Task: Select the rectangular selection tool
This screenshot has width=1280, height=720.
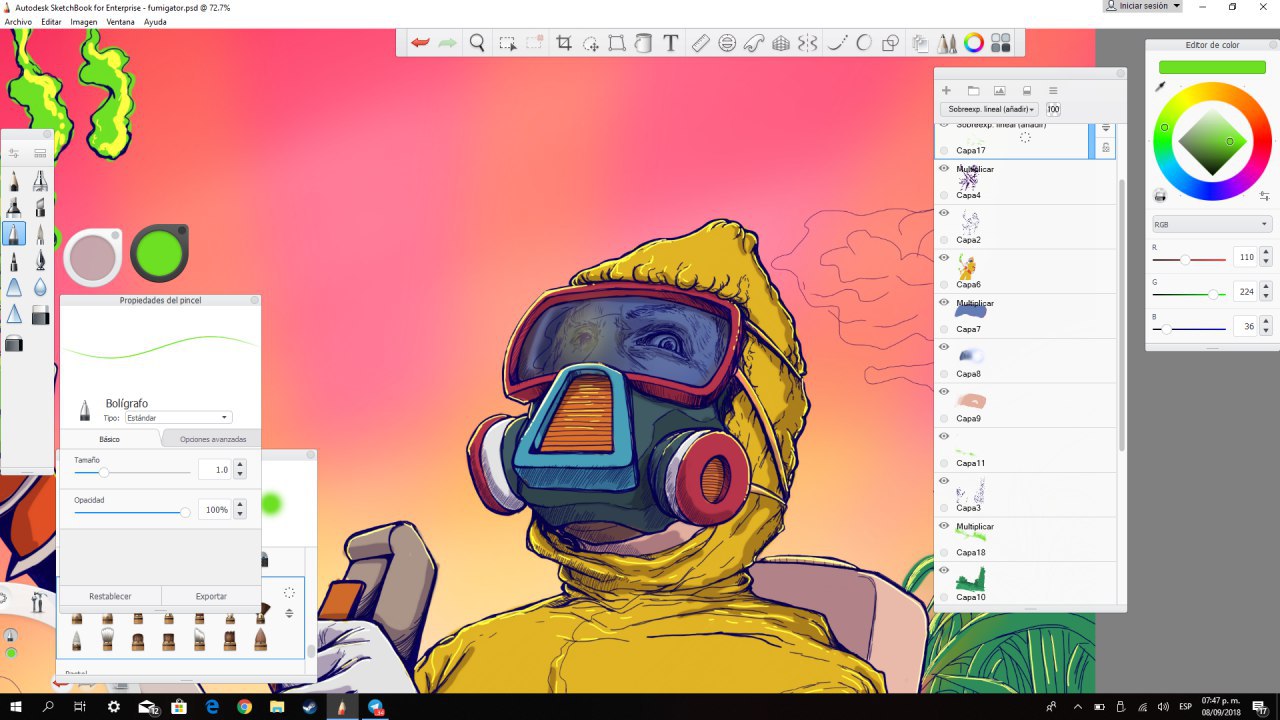Action: (x=508, y=43)
